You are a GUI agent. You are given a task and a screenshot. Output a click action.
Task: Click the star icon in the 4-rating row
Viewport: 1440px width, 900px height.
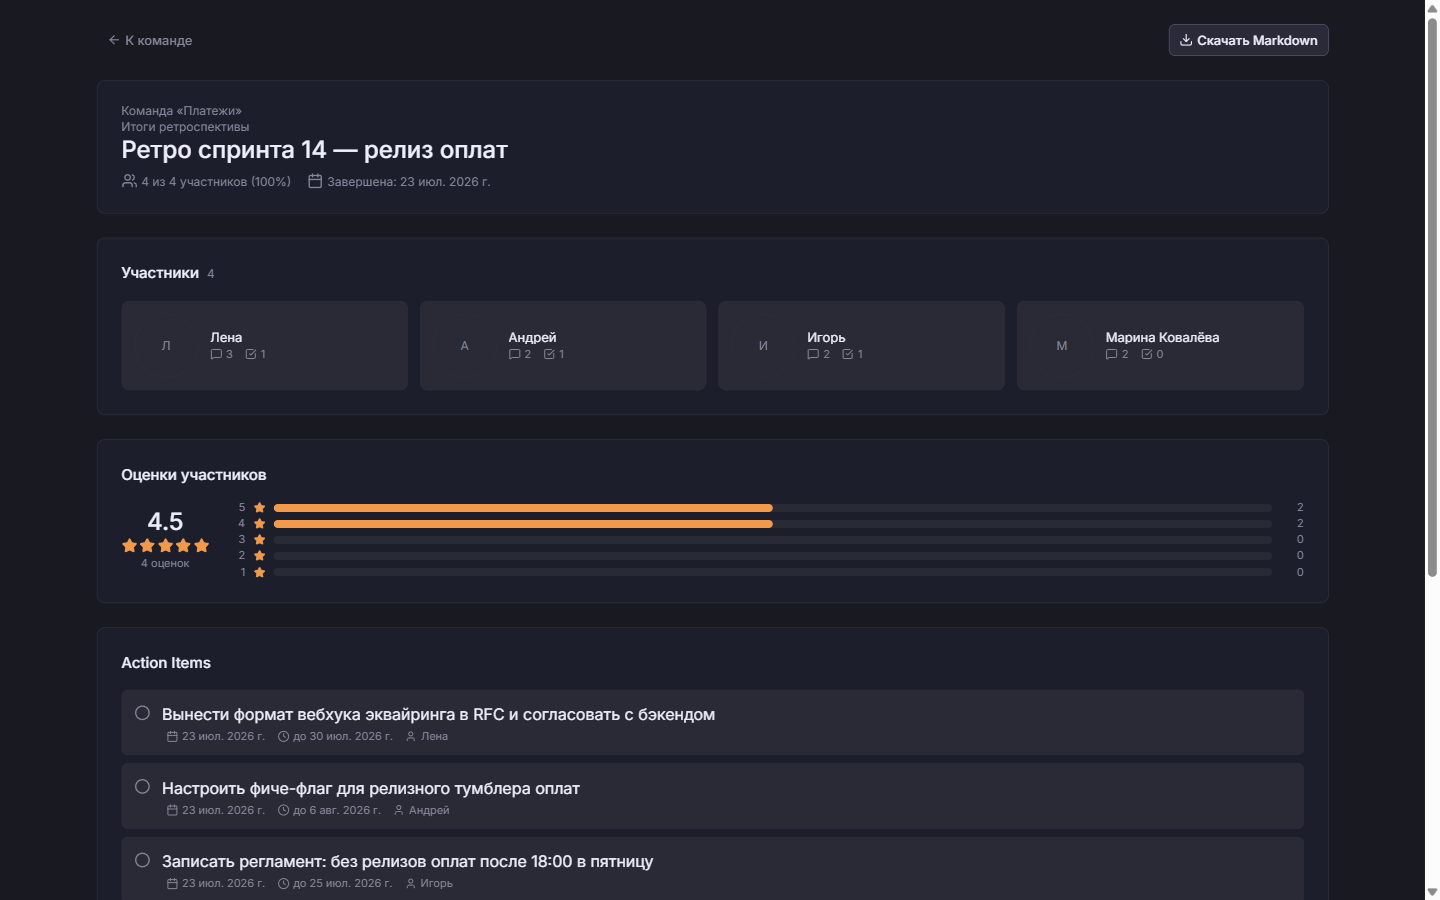point(260,524)
